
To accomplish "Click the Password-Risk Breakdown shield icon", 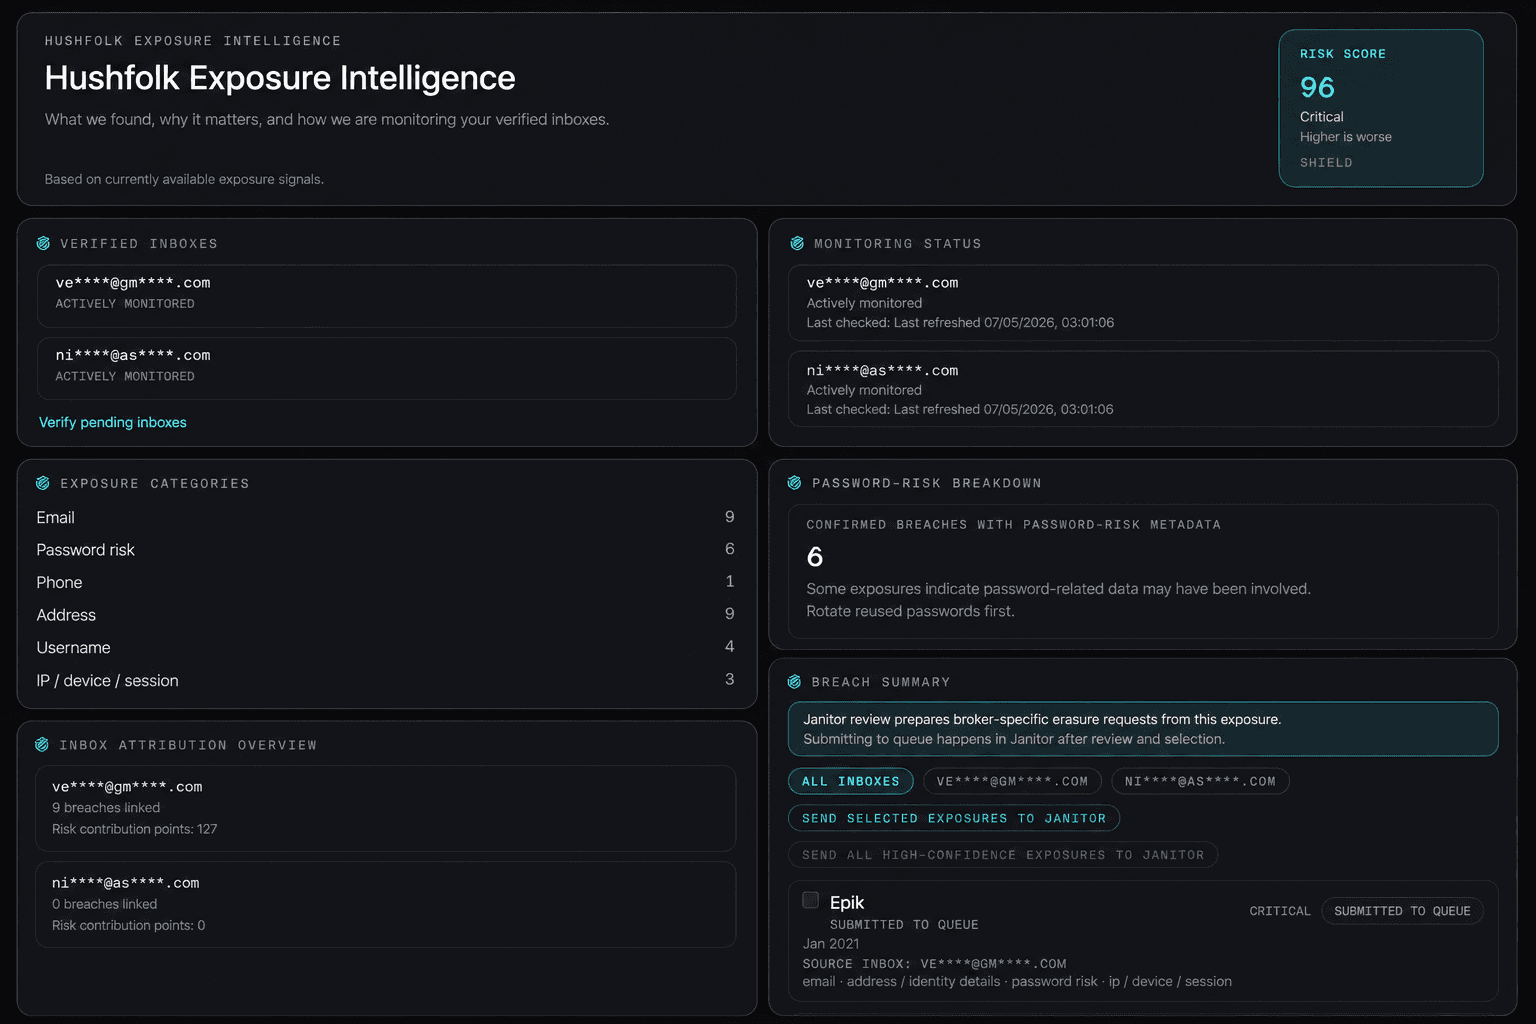I will tap(794, 483).
